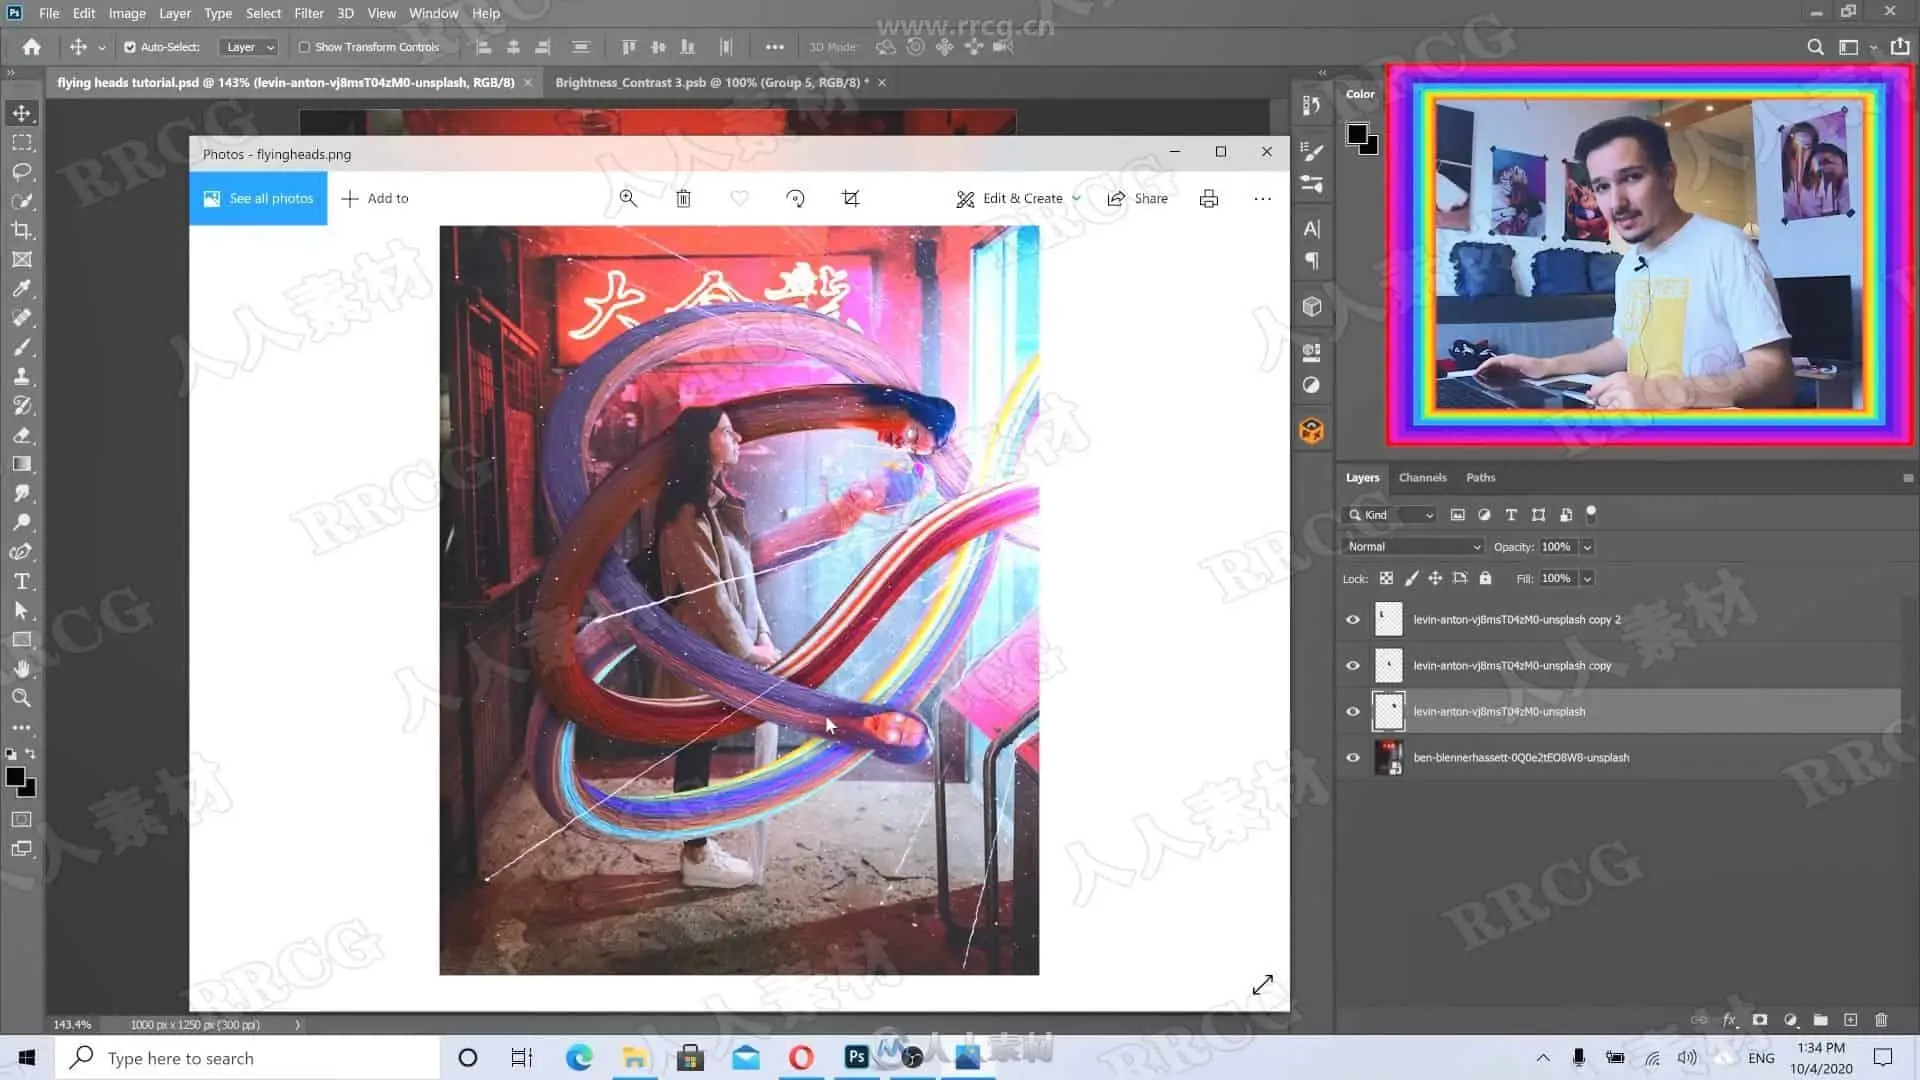1920x1080 pixels.
Task: Open Windows Start menu
Action: pos(27,1058)
